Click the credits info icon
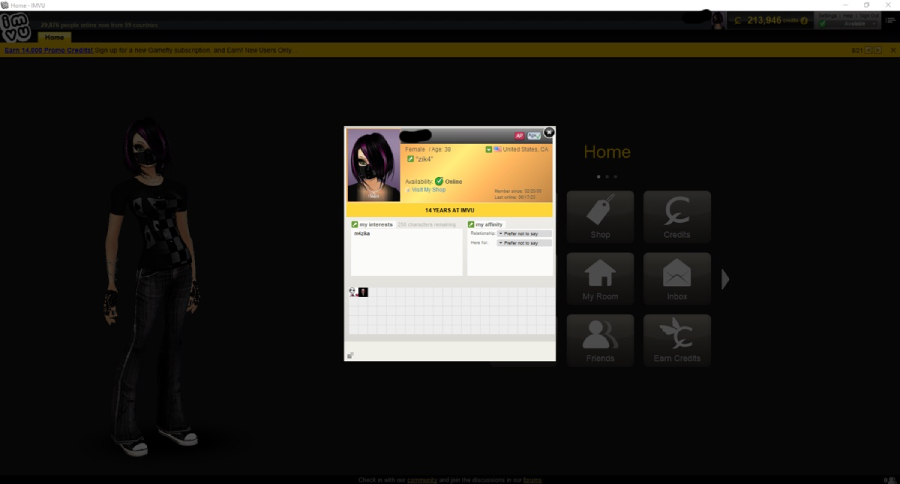This screenshot has width=900, height=484. click(804, 21)
